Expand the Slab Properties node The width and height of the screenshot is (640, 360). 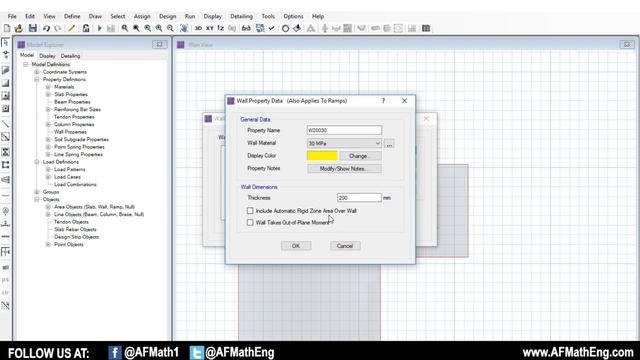coord(48,94)
